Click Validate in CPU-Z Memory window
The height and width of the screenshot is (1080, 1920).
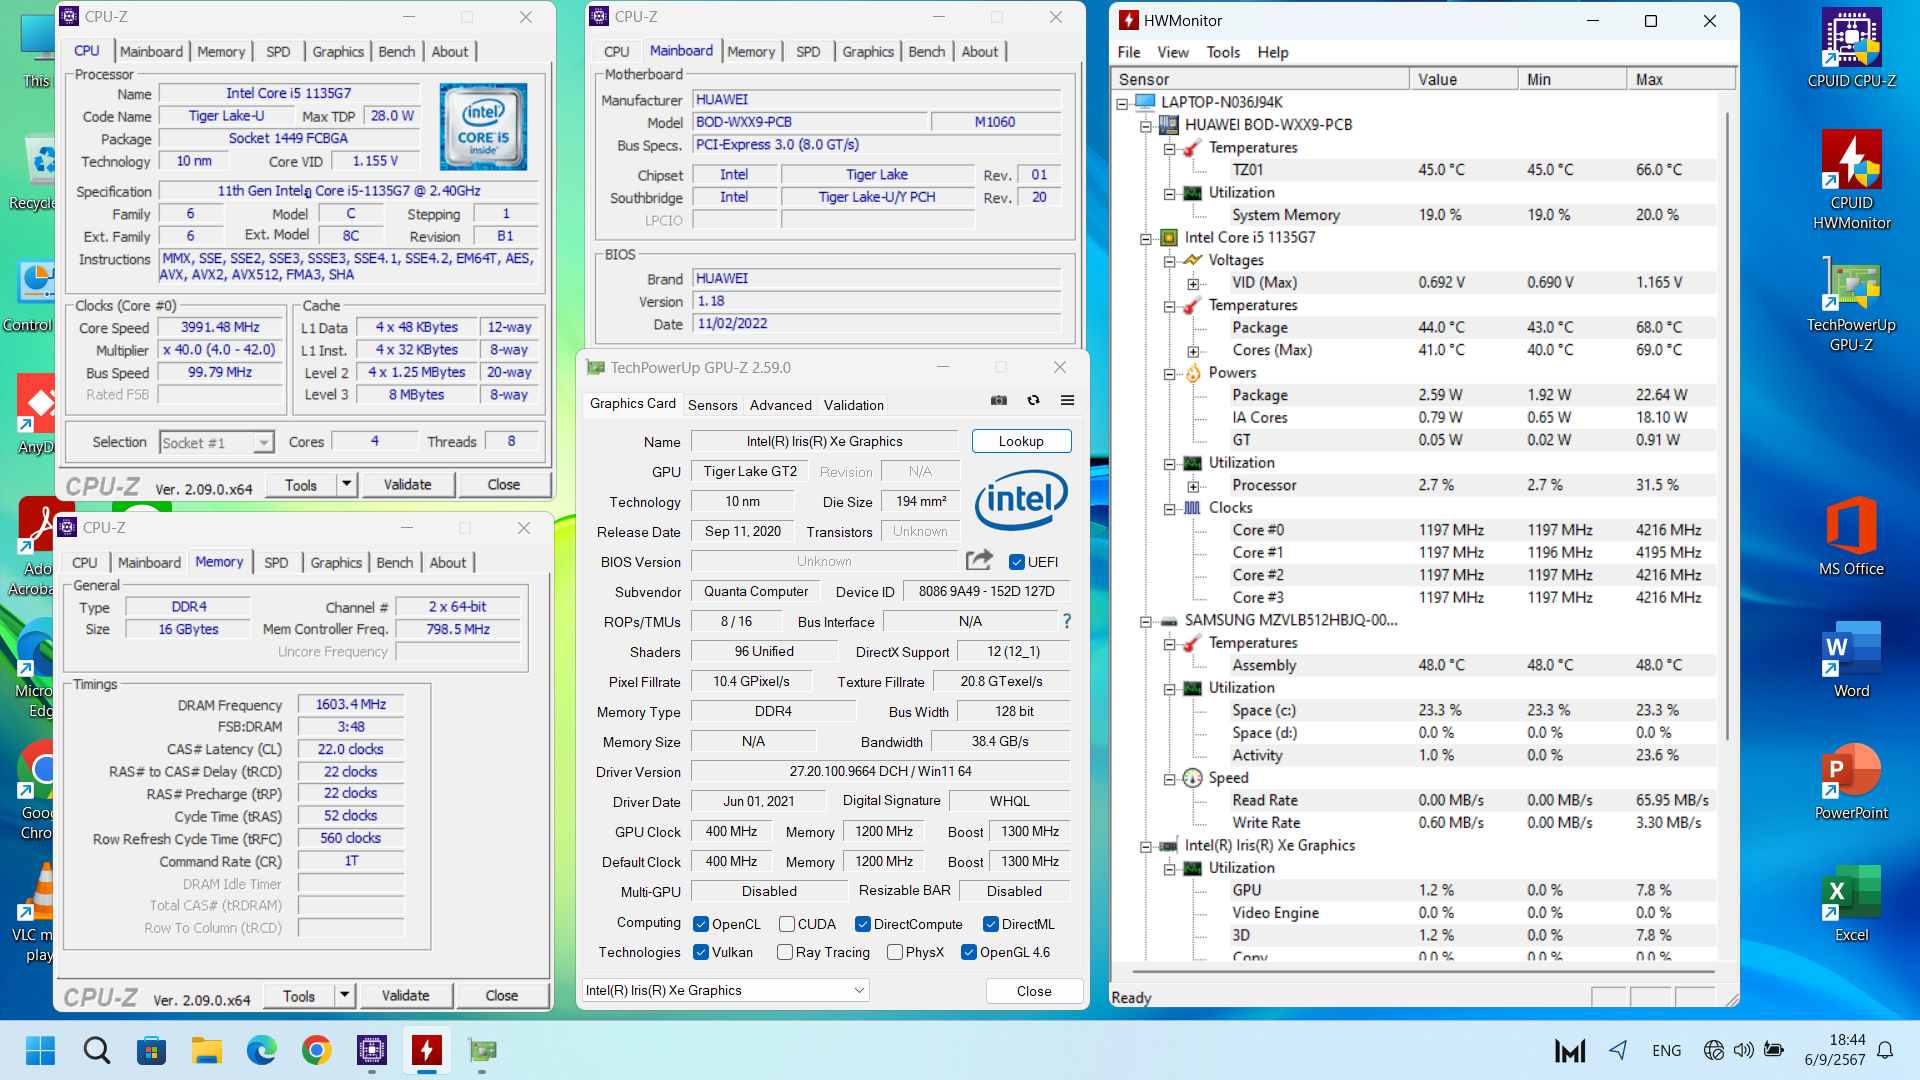pos(406,995)
